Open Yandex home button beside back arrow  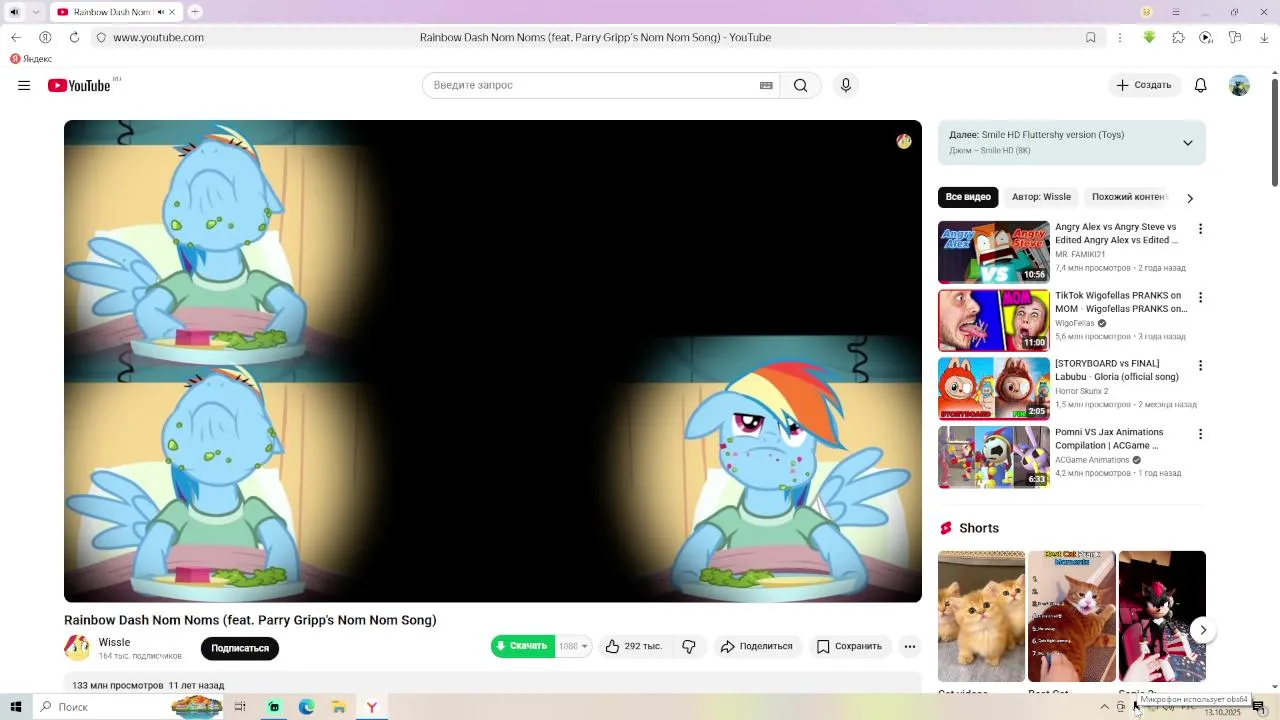pos(45,37)
